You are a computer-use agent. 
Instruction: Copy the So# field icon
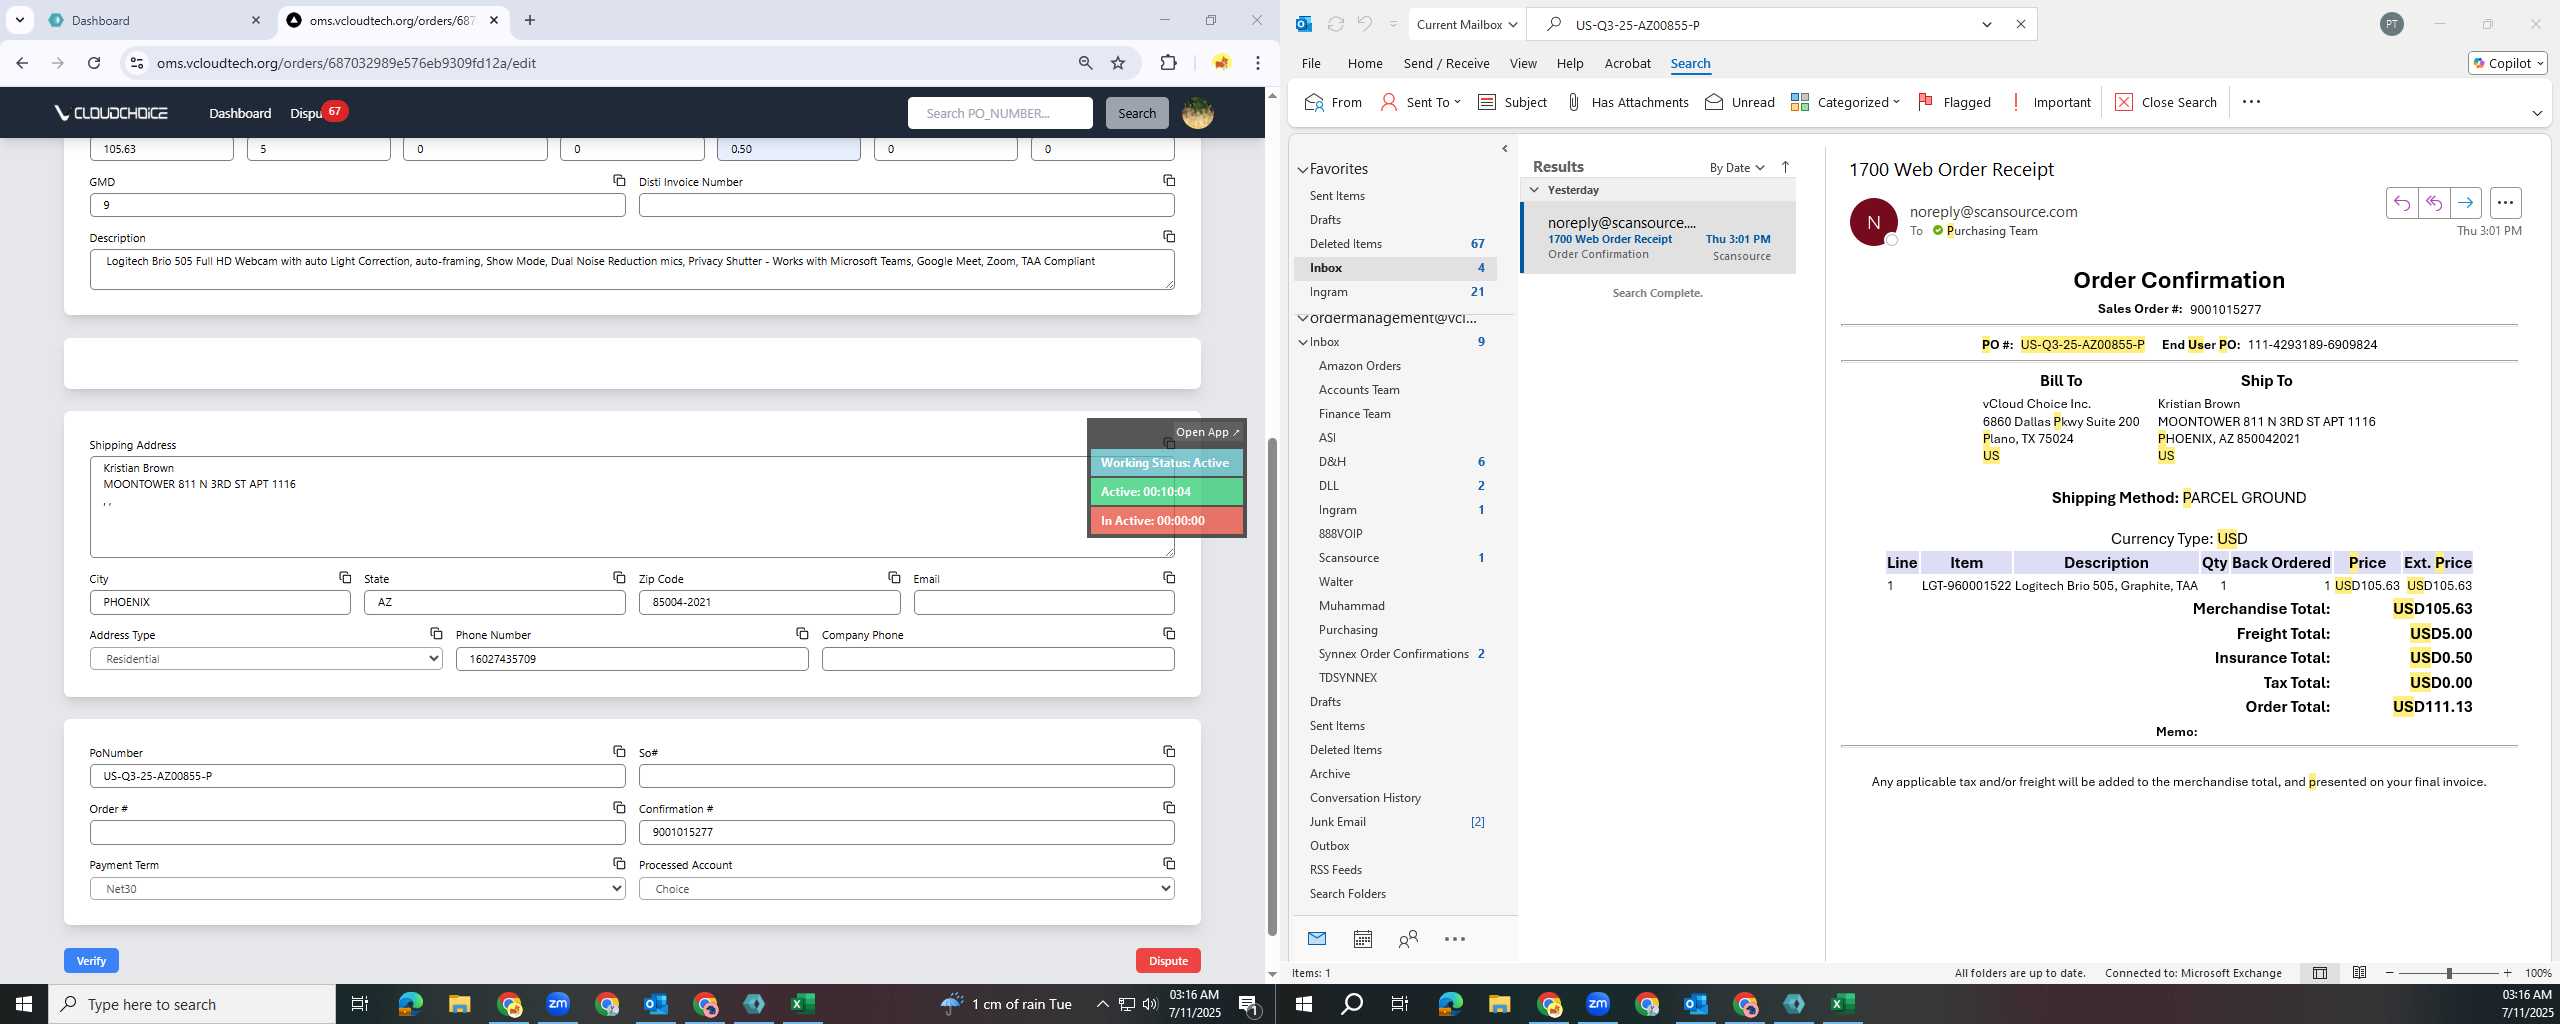pyautogui.click(x=1168, y=751)
